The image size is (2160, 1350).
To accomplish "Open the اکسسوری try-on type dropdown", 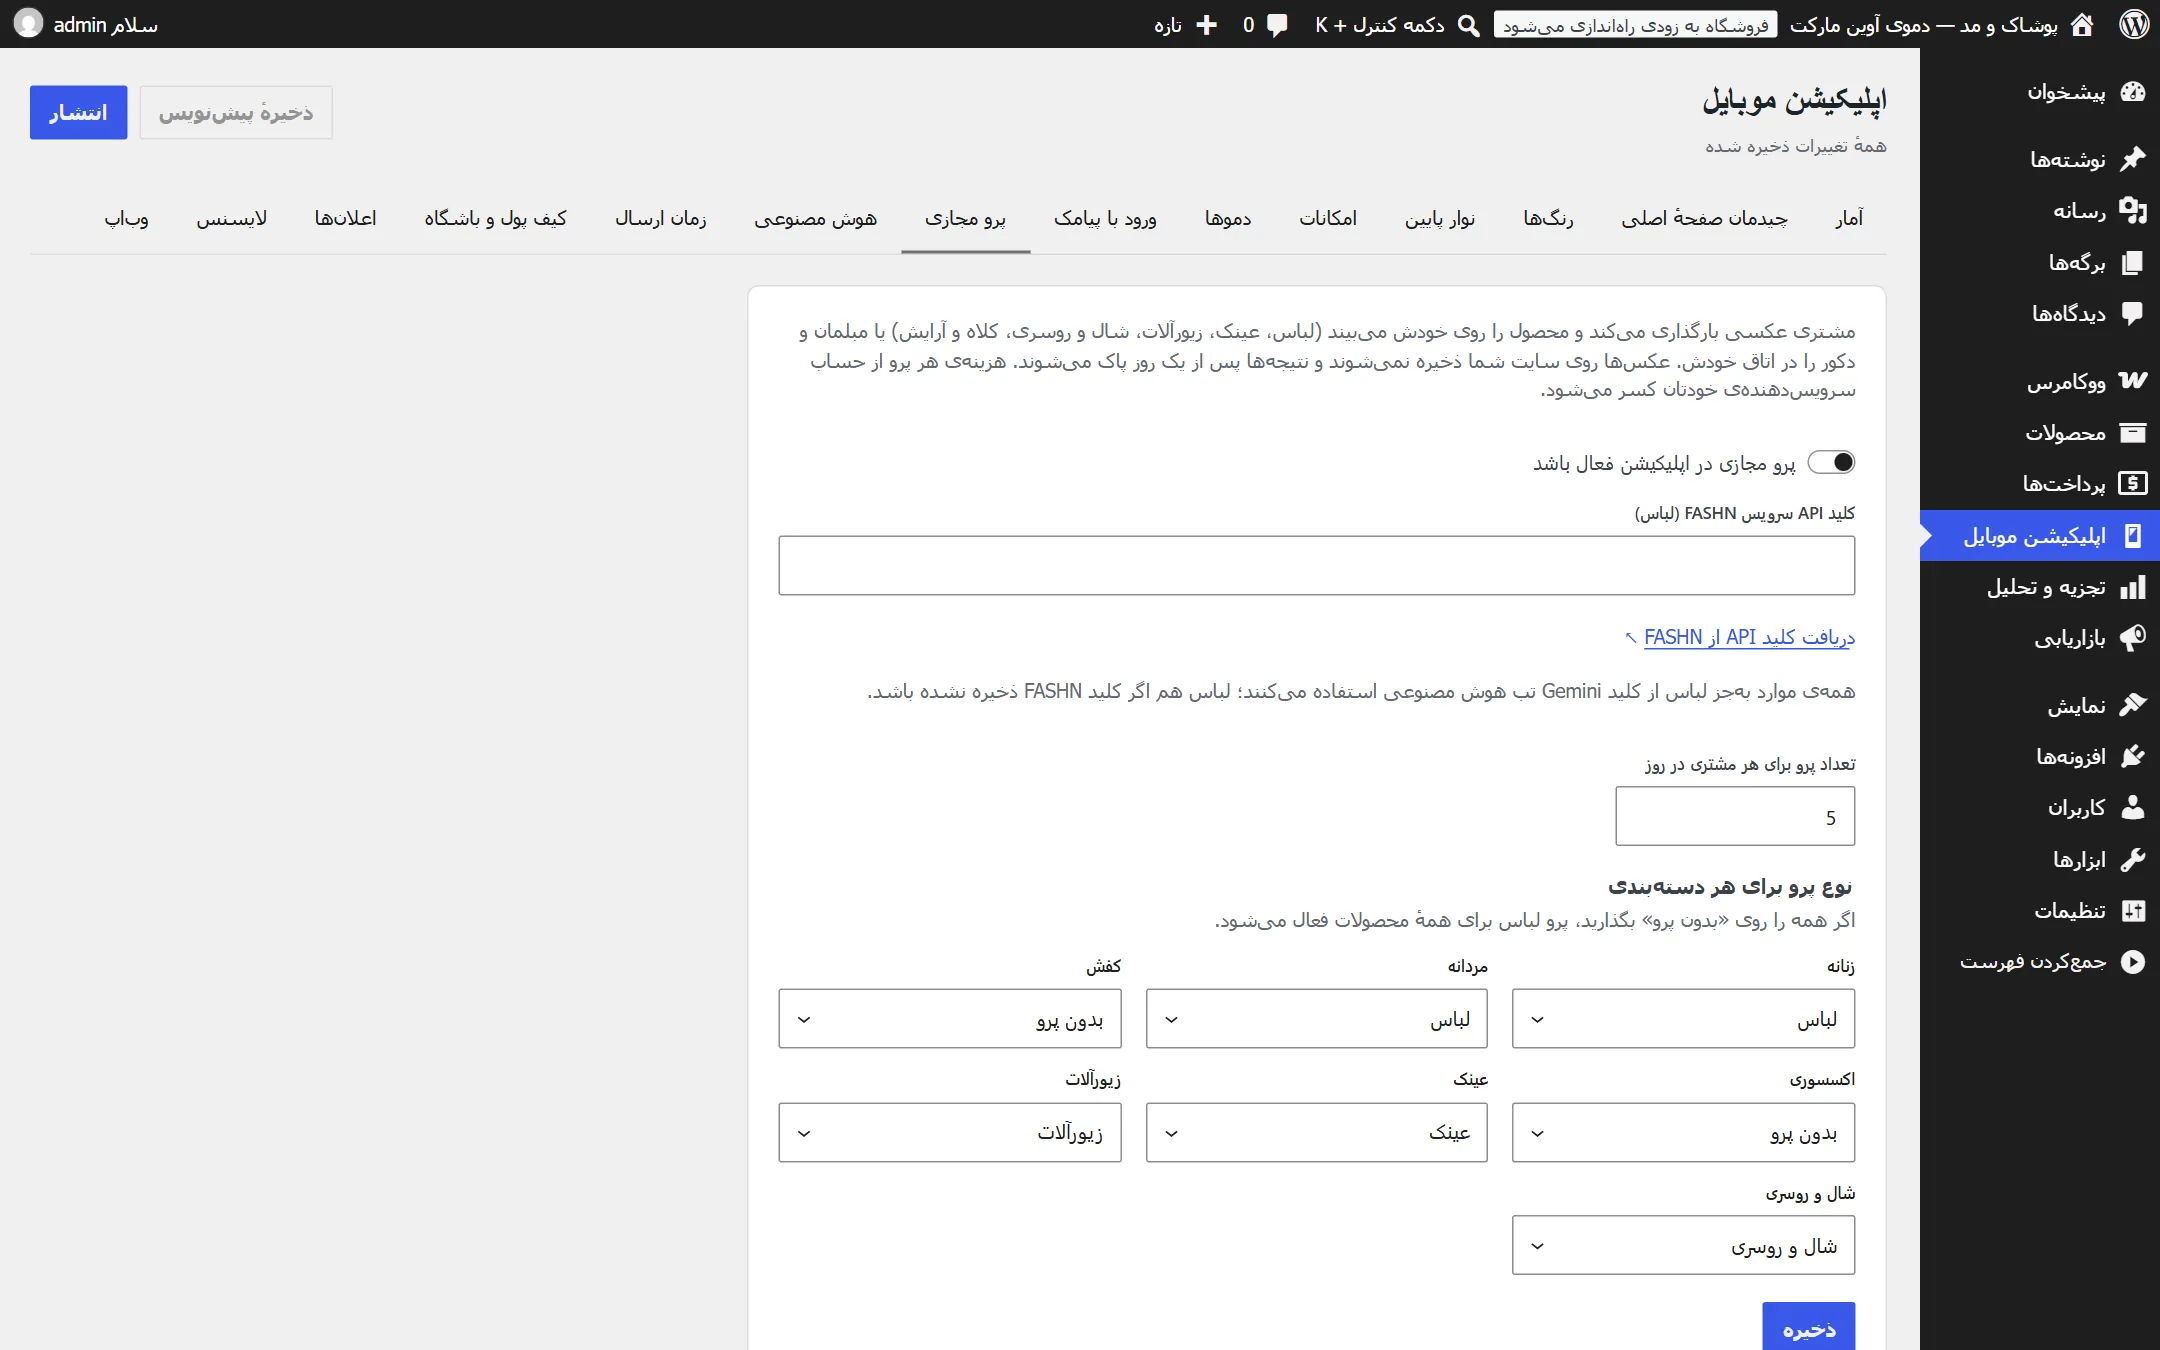I will coord(1683,1133).
